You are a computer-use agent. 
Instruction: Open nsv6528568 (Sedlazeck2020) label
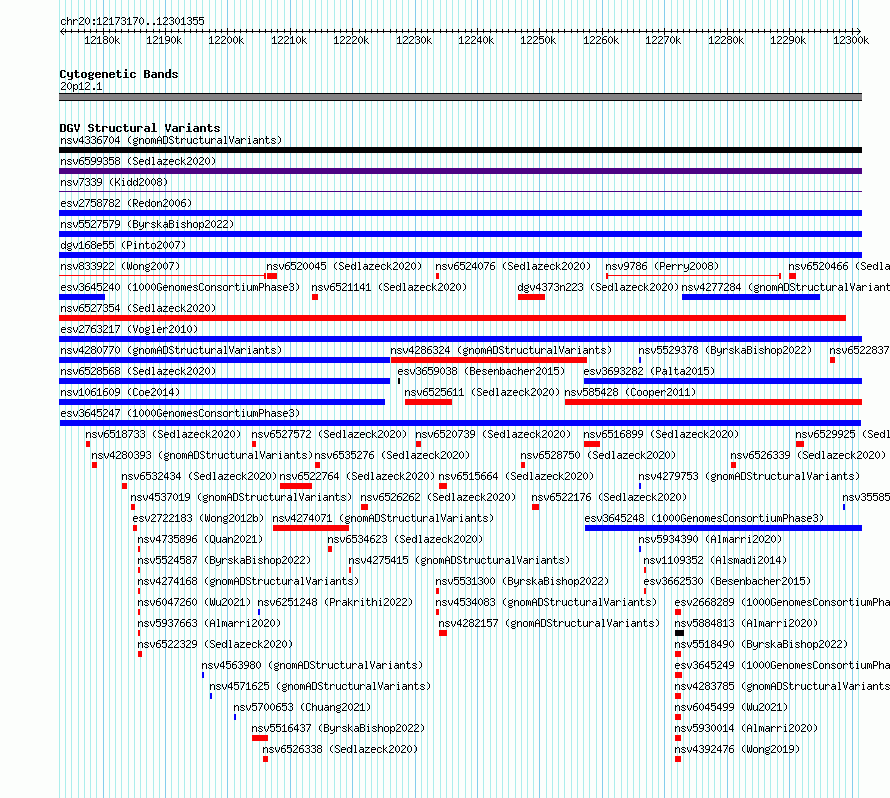click(x=138, y=371)
